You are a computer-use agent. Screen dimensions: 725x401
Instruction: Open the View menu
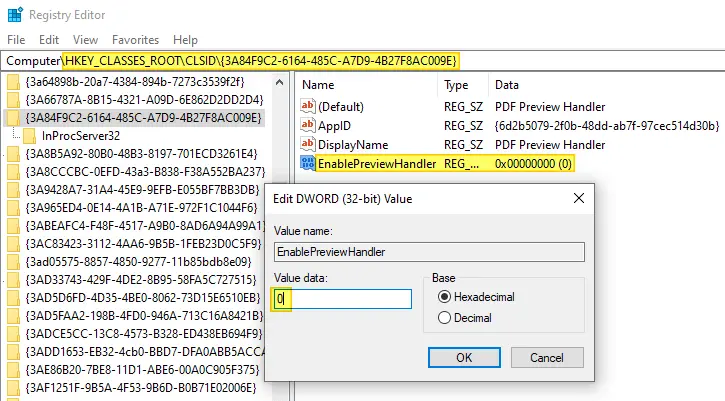(x=86, y=40)
